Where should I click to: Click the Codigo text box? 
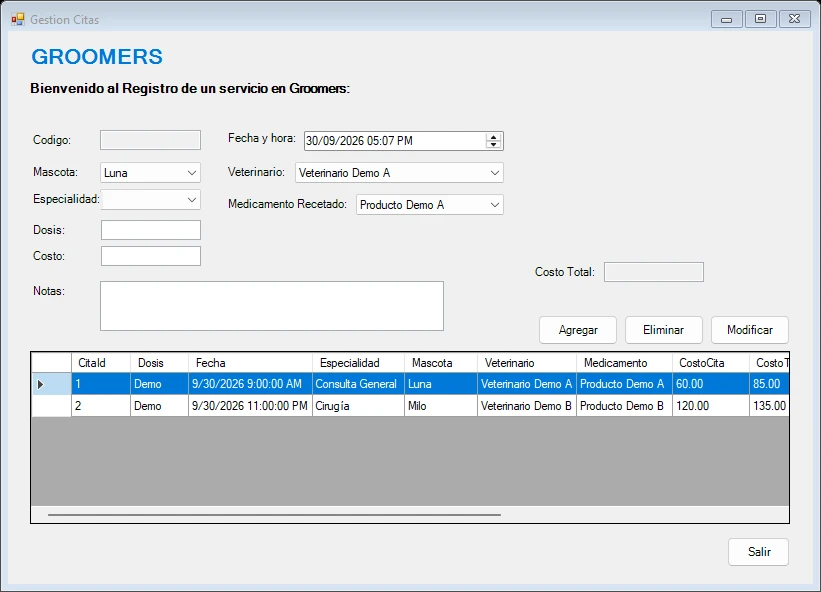click(150, 140)
